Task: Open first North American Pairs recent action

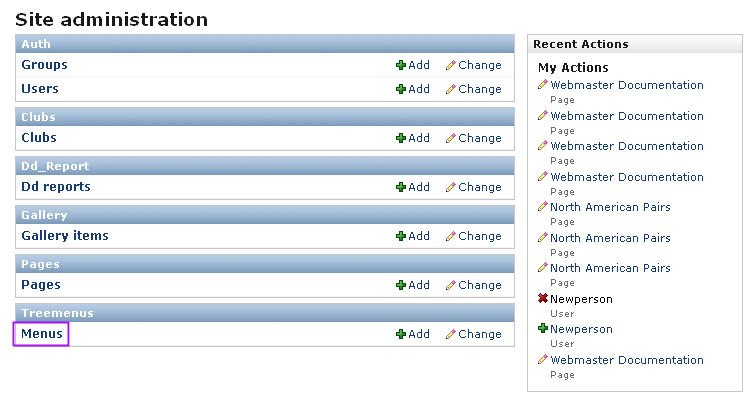Action: (x=610, y=208)
